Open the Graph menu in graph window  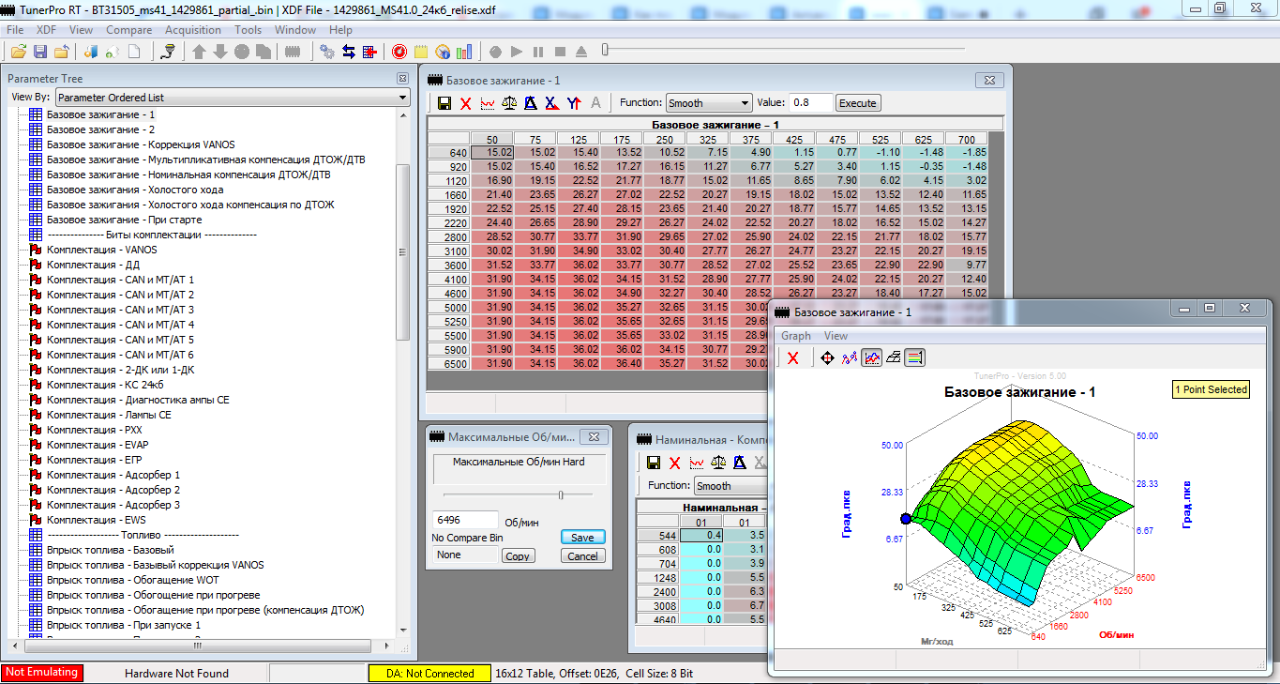point(796,336)
